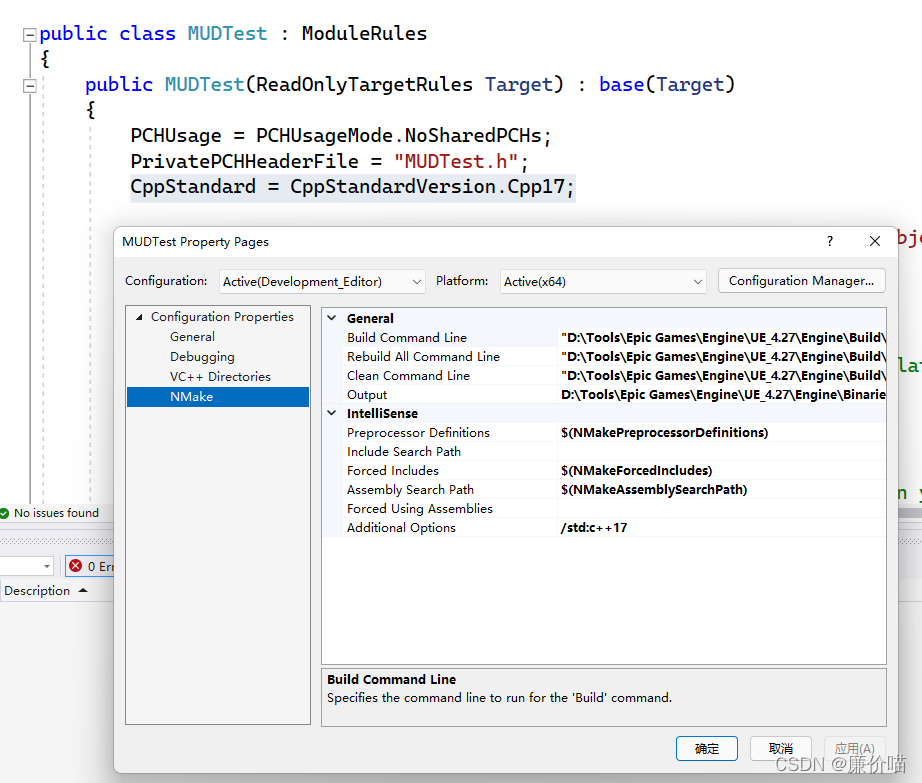Toggle the 0 Errors filter button
The height and width of the screenshot is (783, 922).
(x=89, y=566)
